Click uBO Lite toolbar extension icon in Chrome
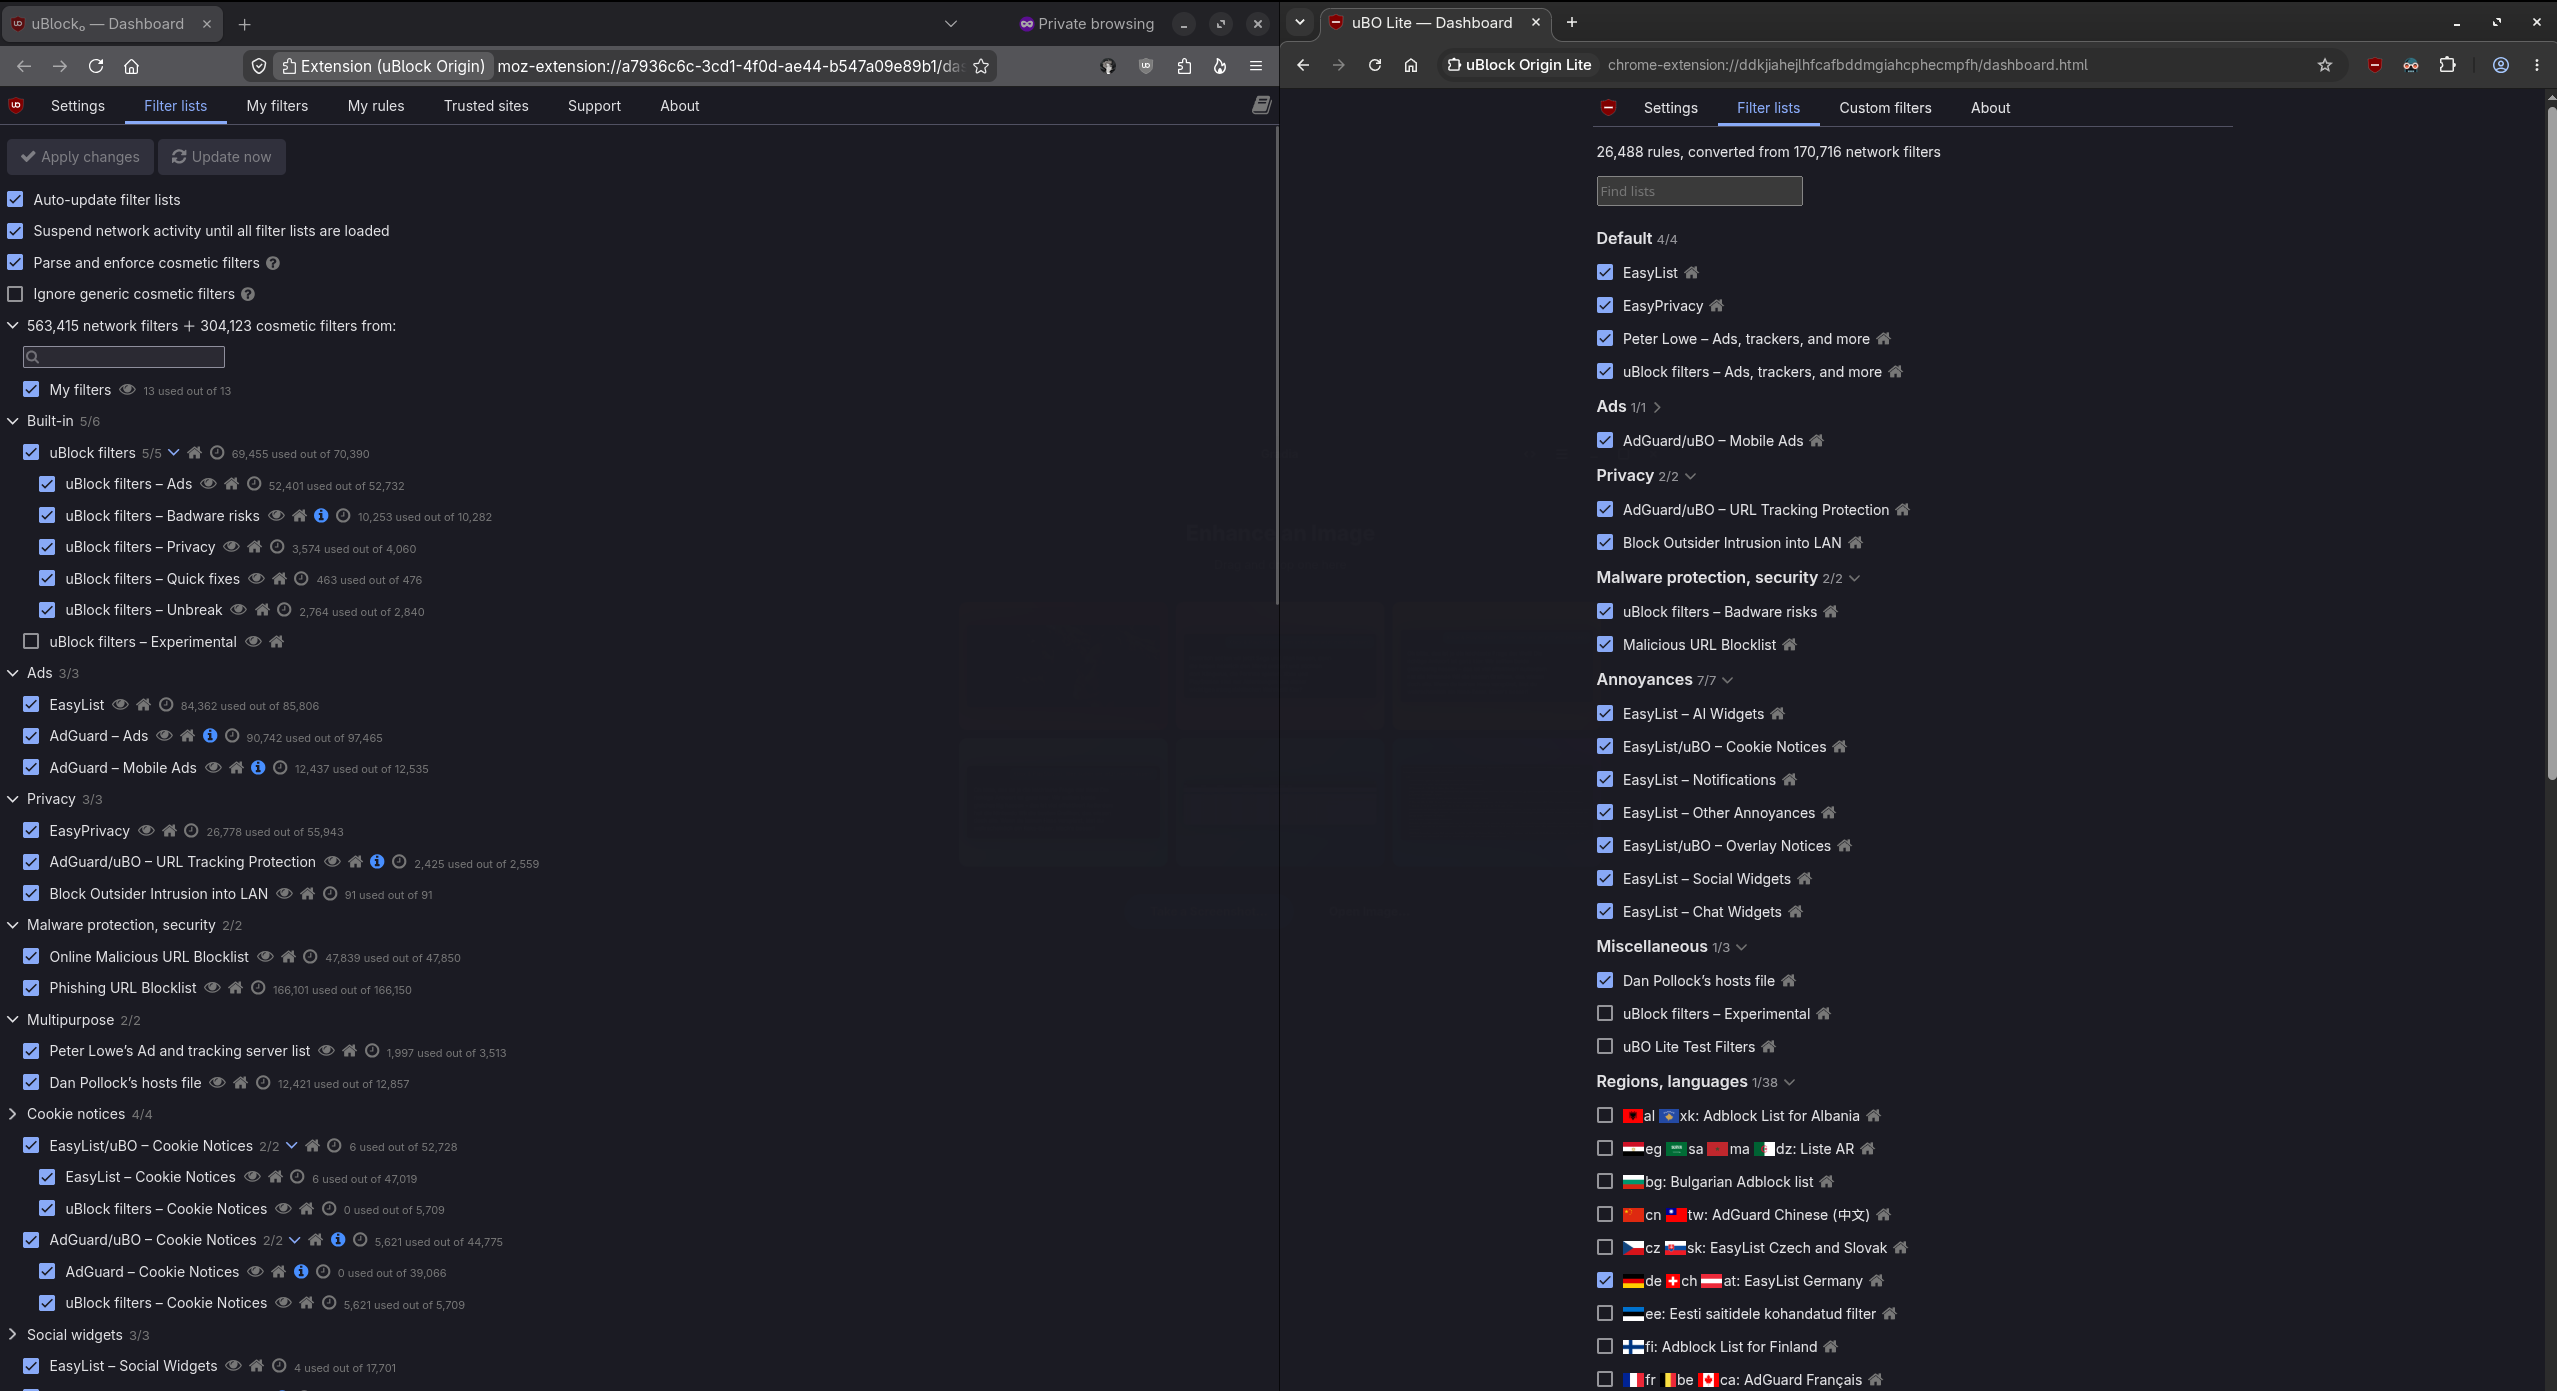 click(x=2375, y=65)
